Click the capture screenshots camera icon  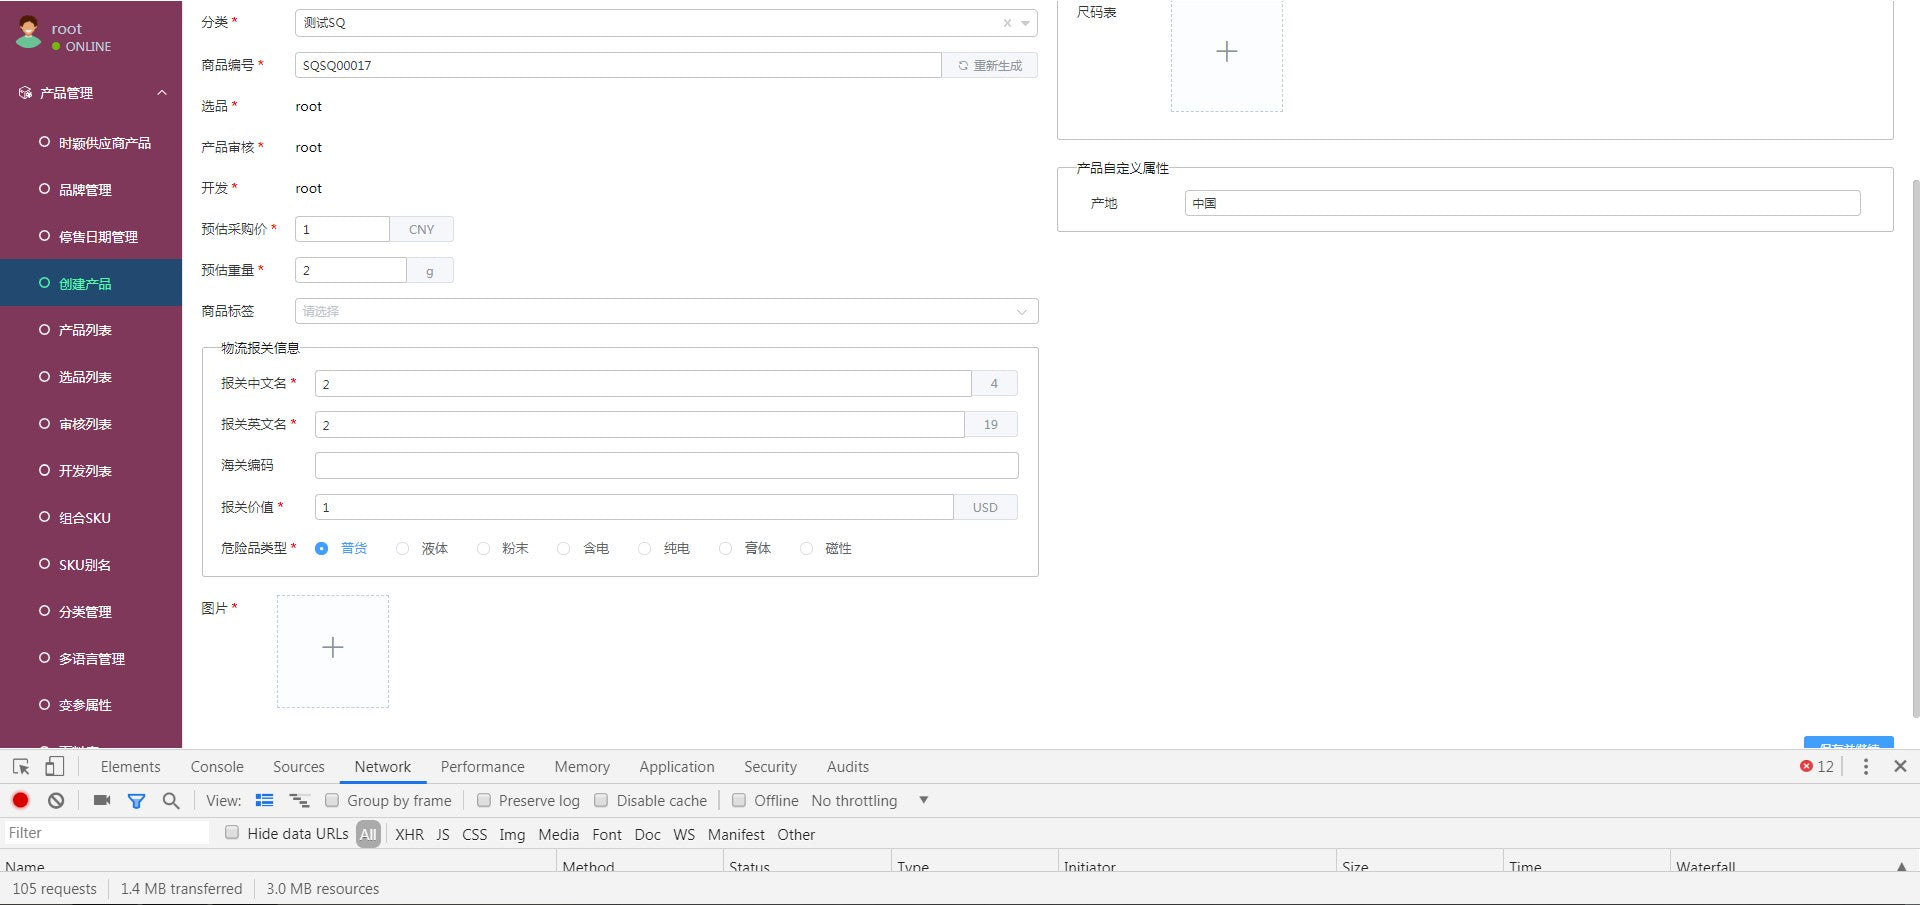[102, 800]
